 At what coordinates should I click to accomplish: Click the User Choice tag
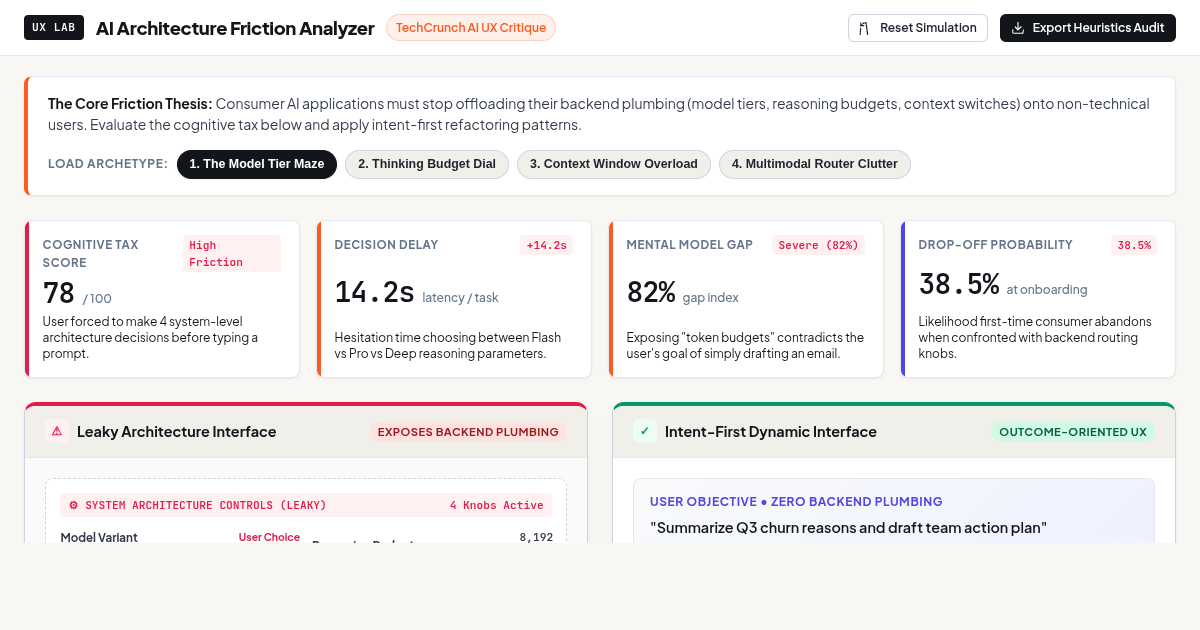269,537
